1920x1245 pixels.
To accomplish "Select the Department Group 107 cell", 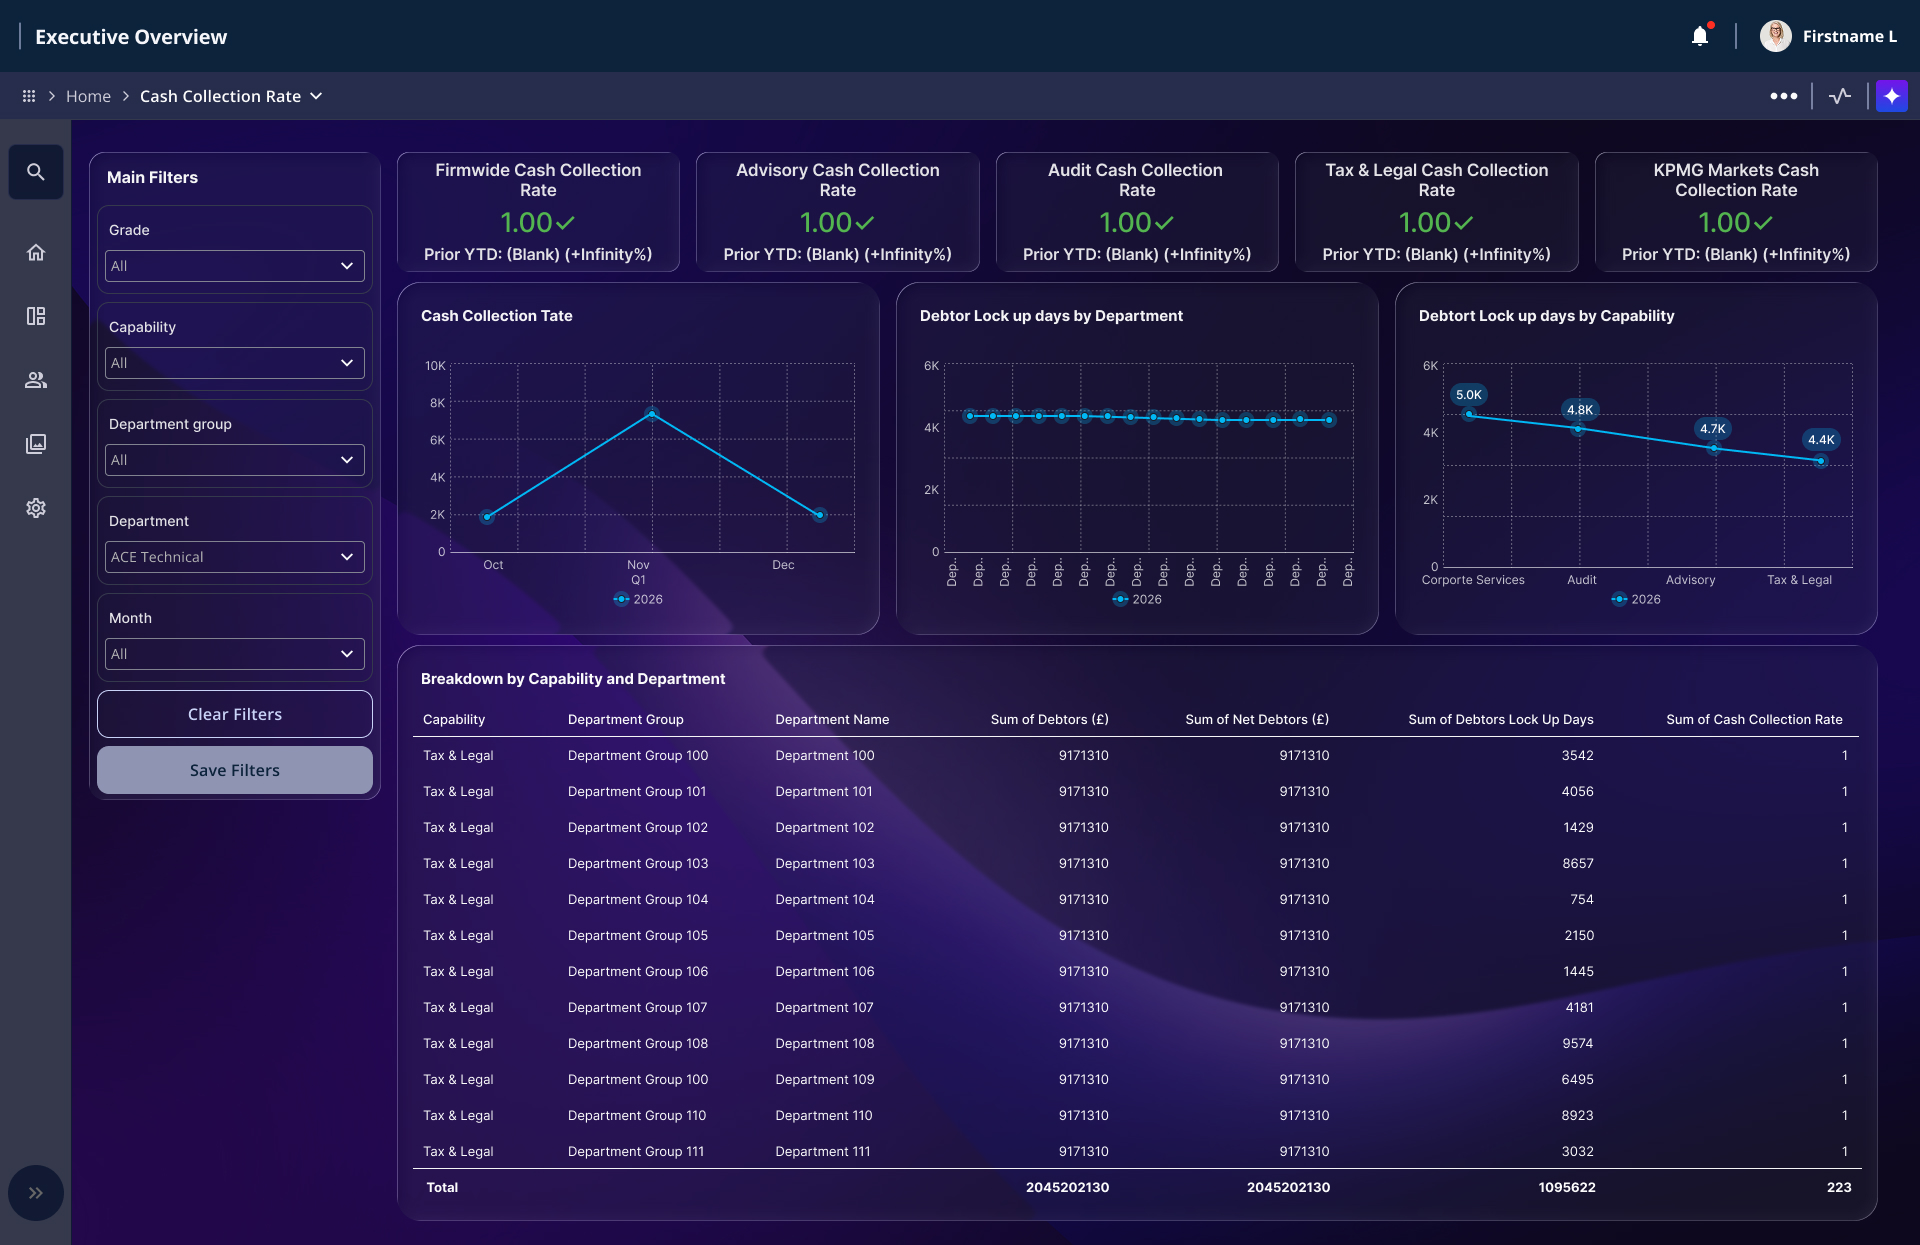I will pos(638,1007).
